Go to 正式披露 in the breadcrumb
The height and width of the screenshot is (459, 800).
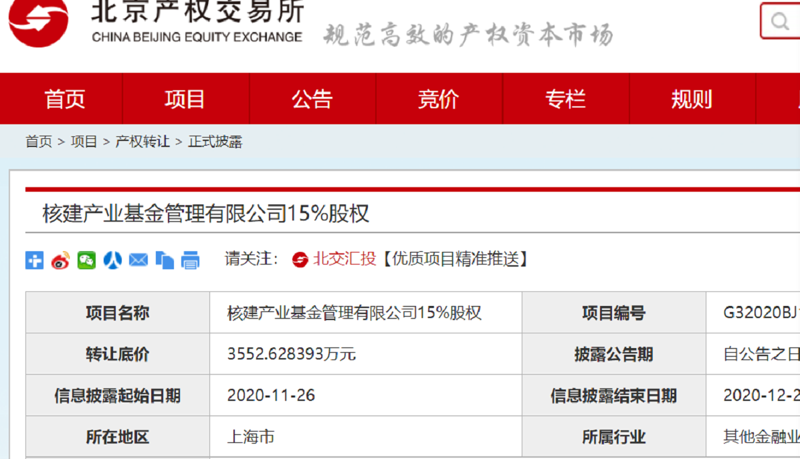click(x=215, y=141)
